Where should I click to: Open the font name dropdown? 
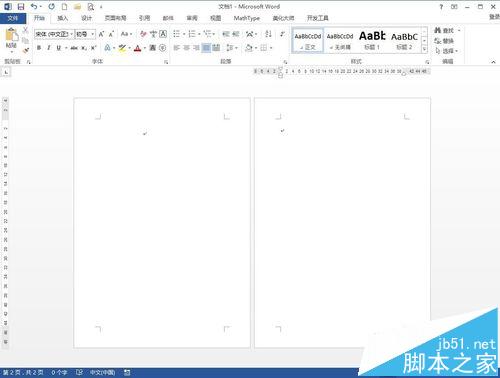[71, 34]
